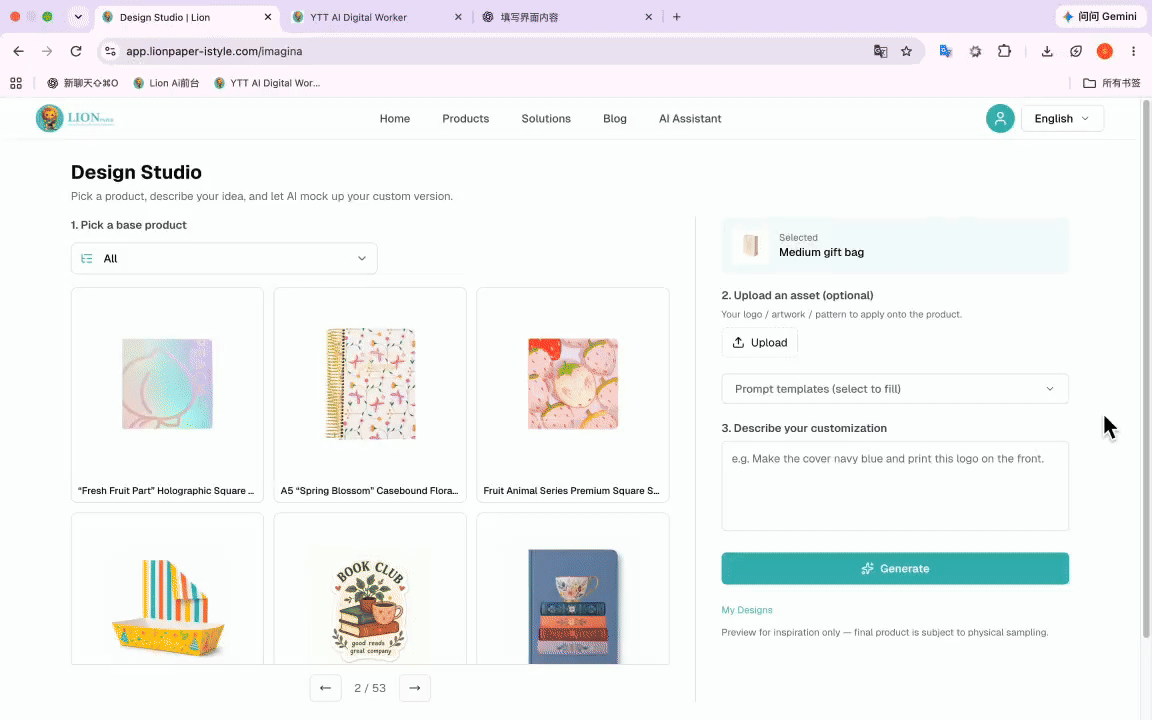Open the Google Translate extension icon
This screenshot has height=720, width=1152.
[946, 51]
